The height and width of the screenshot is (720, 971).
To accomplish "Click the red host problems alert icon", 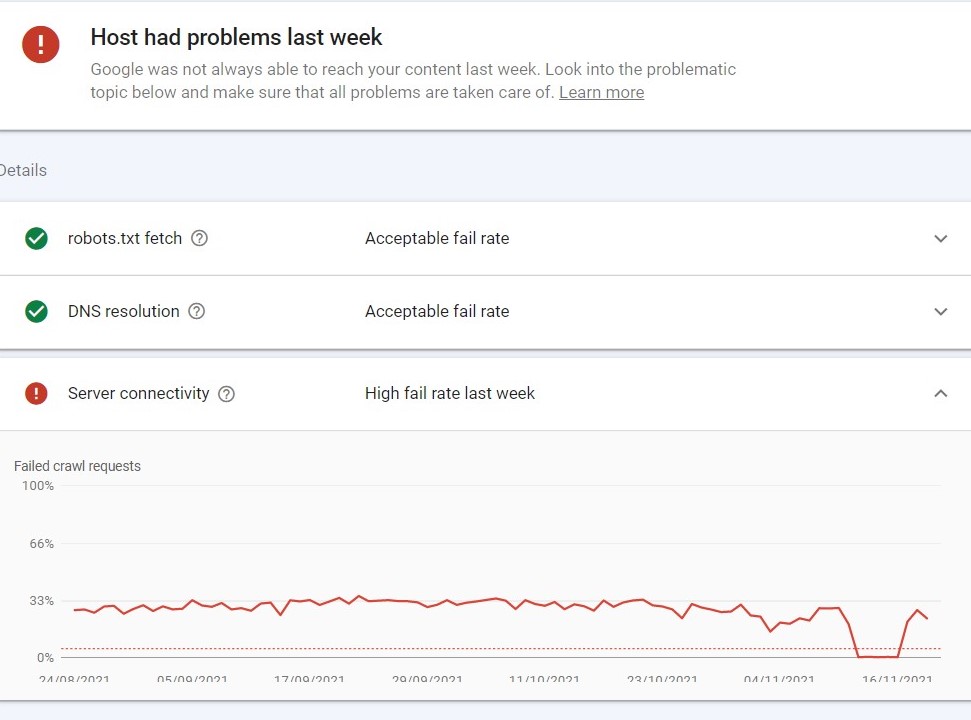I will coord(41,45).
